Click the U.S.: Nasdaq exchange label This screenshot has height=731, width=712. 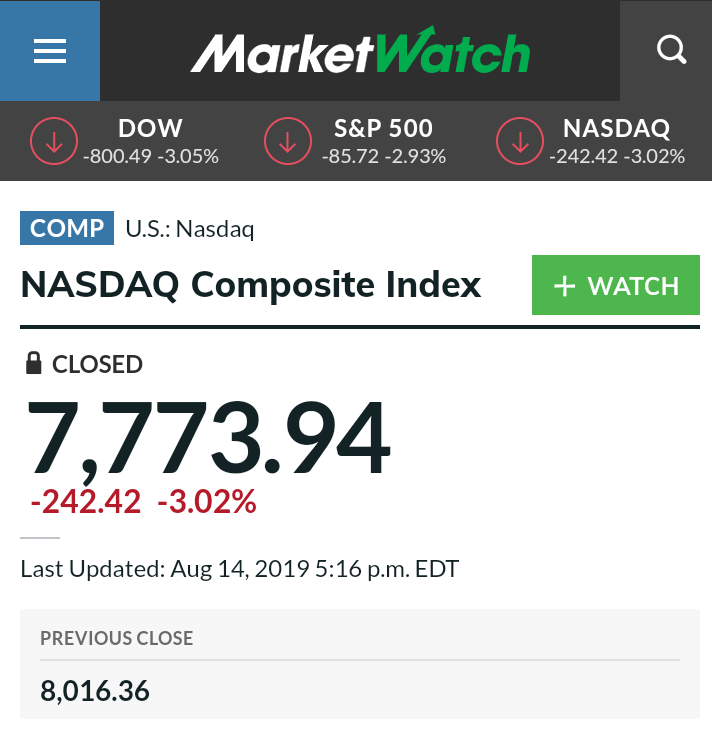click(190, 230)
